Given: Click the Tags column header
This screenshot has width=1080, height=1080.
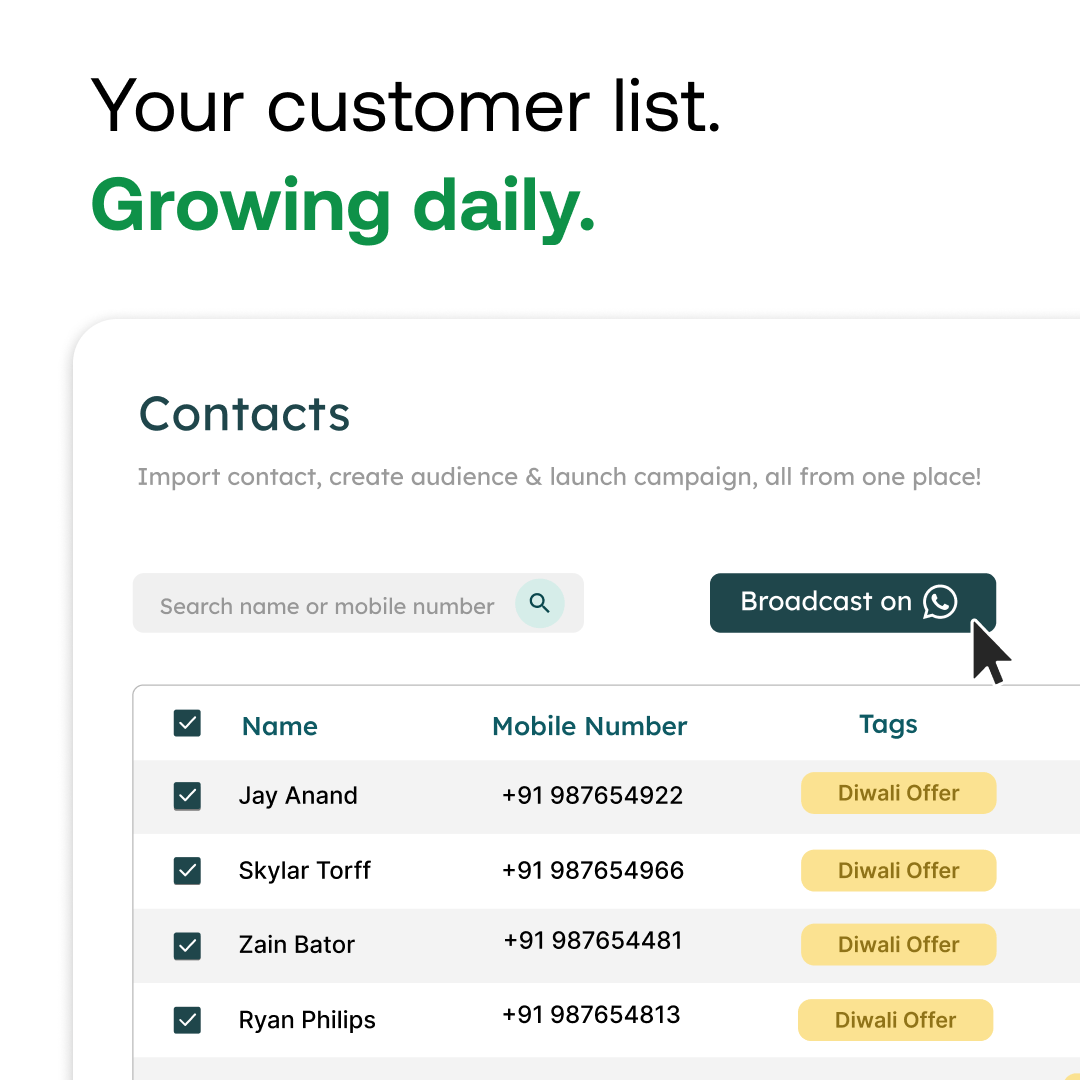Looking at the screenshot, I should pos(888,724).
